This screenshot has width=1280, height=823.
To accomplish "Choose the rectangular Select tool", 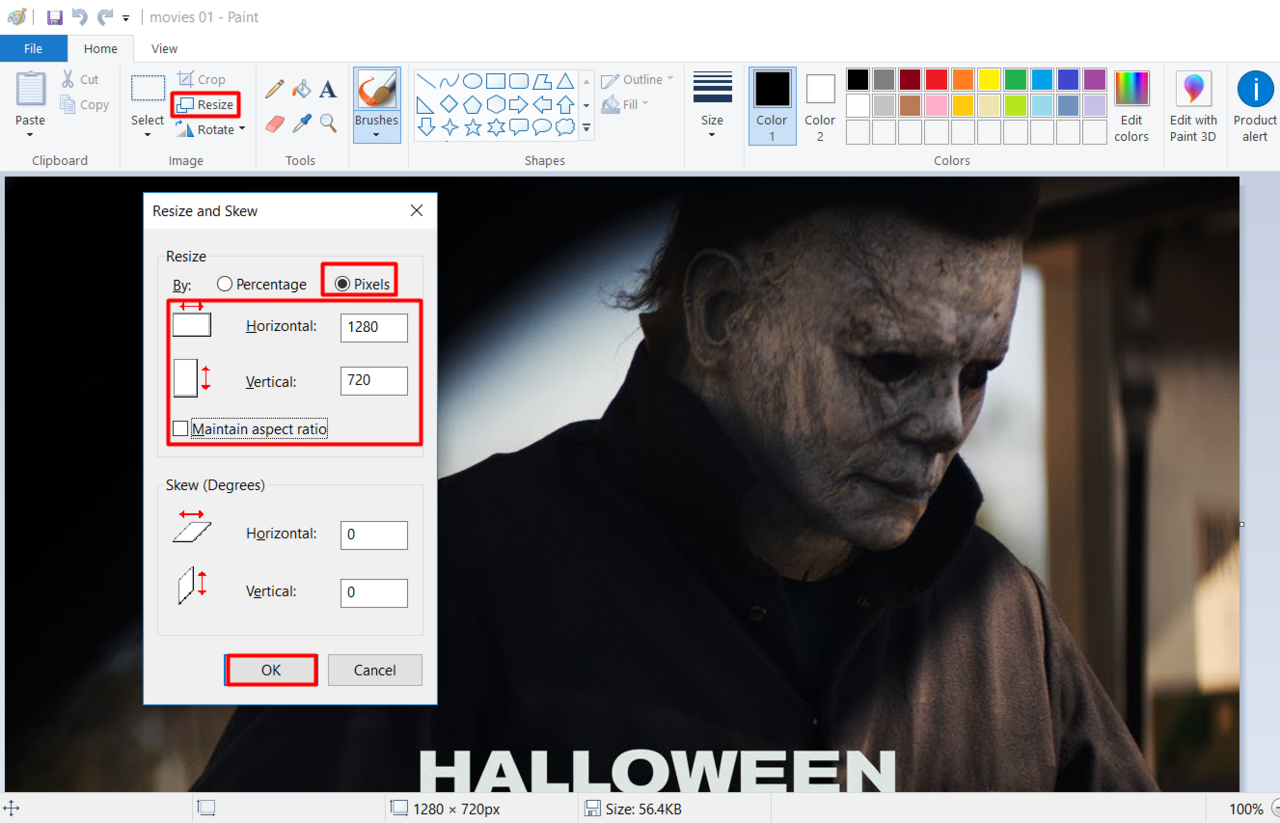I will pos(148,88).
